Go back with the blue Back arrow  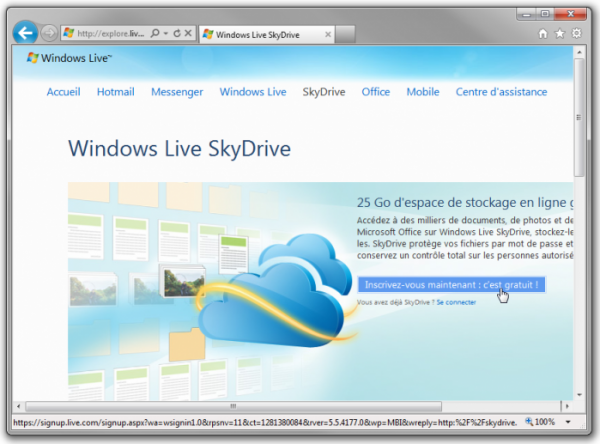[x=25, y=33]
